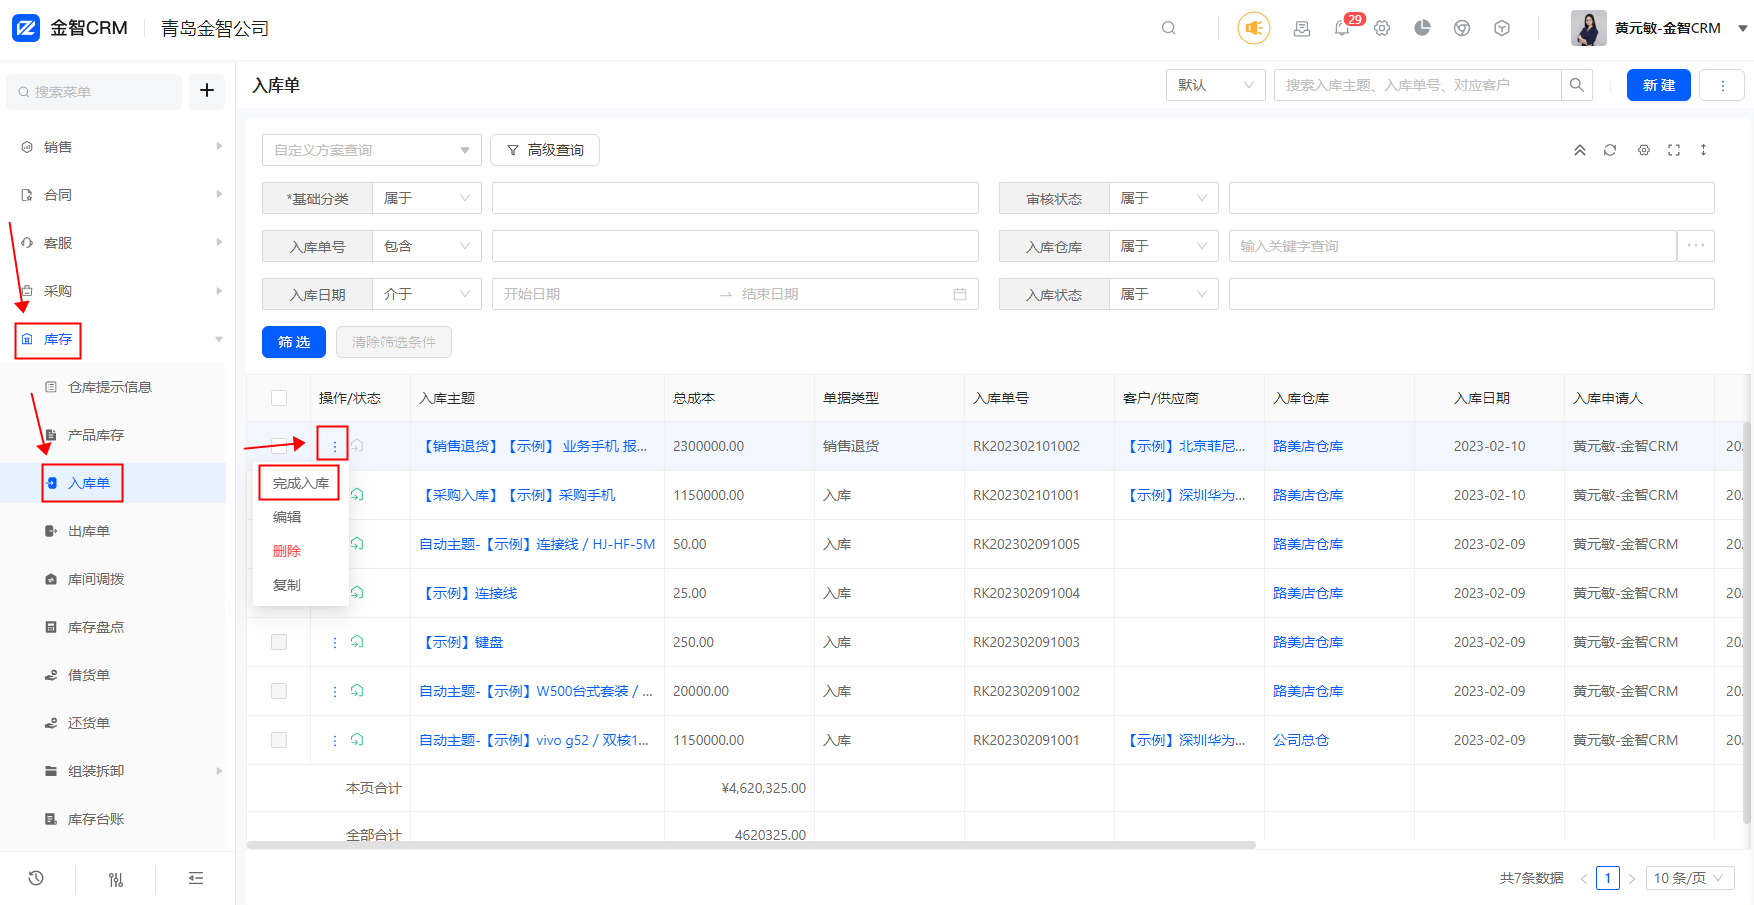Screen dimensions: 1754x905
Task: Open the notification bell with 29 badge
Action: point(1342,28)
